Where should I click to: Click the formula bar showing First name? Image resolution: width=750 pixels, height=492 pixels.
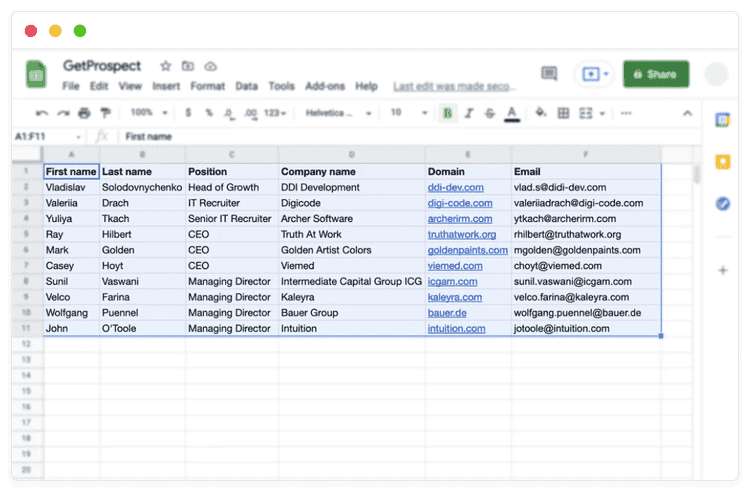click(x=411, y=137)
